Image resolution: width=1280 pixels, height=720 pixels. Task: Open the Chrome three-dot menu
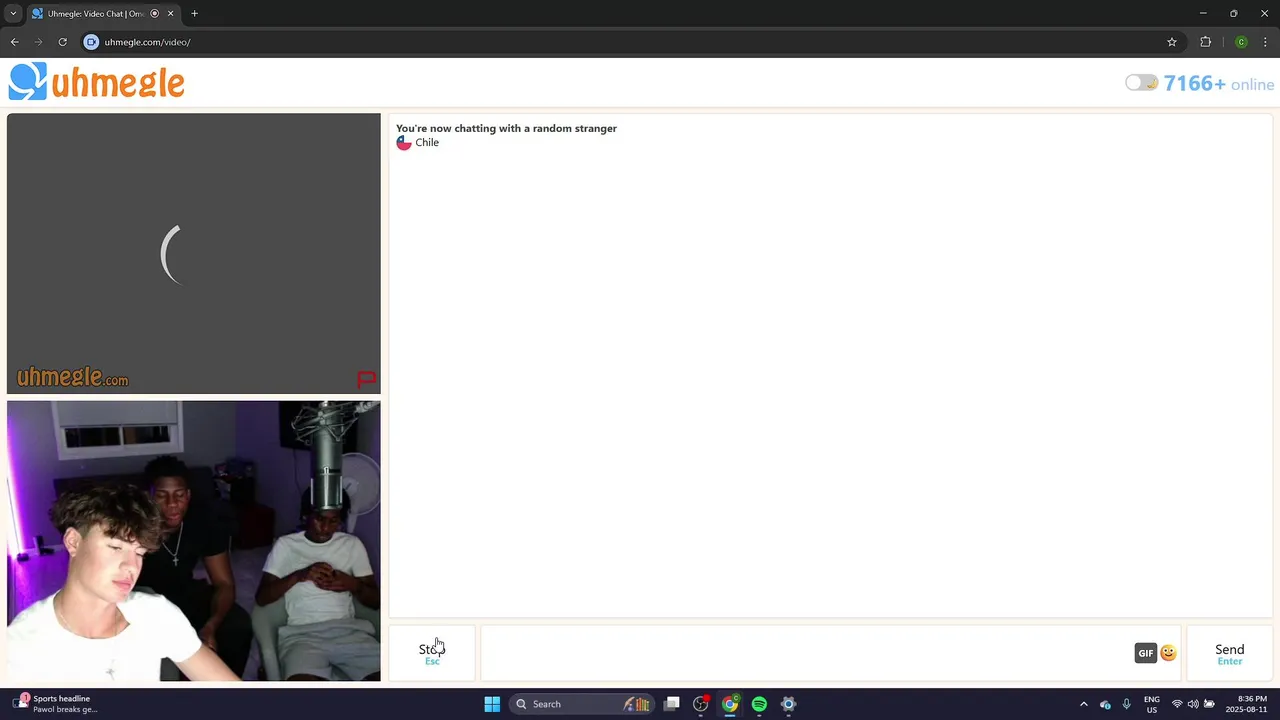click(1265, 42)
